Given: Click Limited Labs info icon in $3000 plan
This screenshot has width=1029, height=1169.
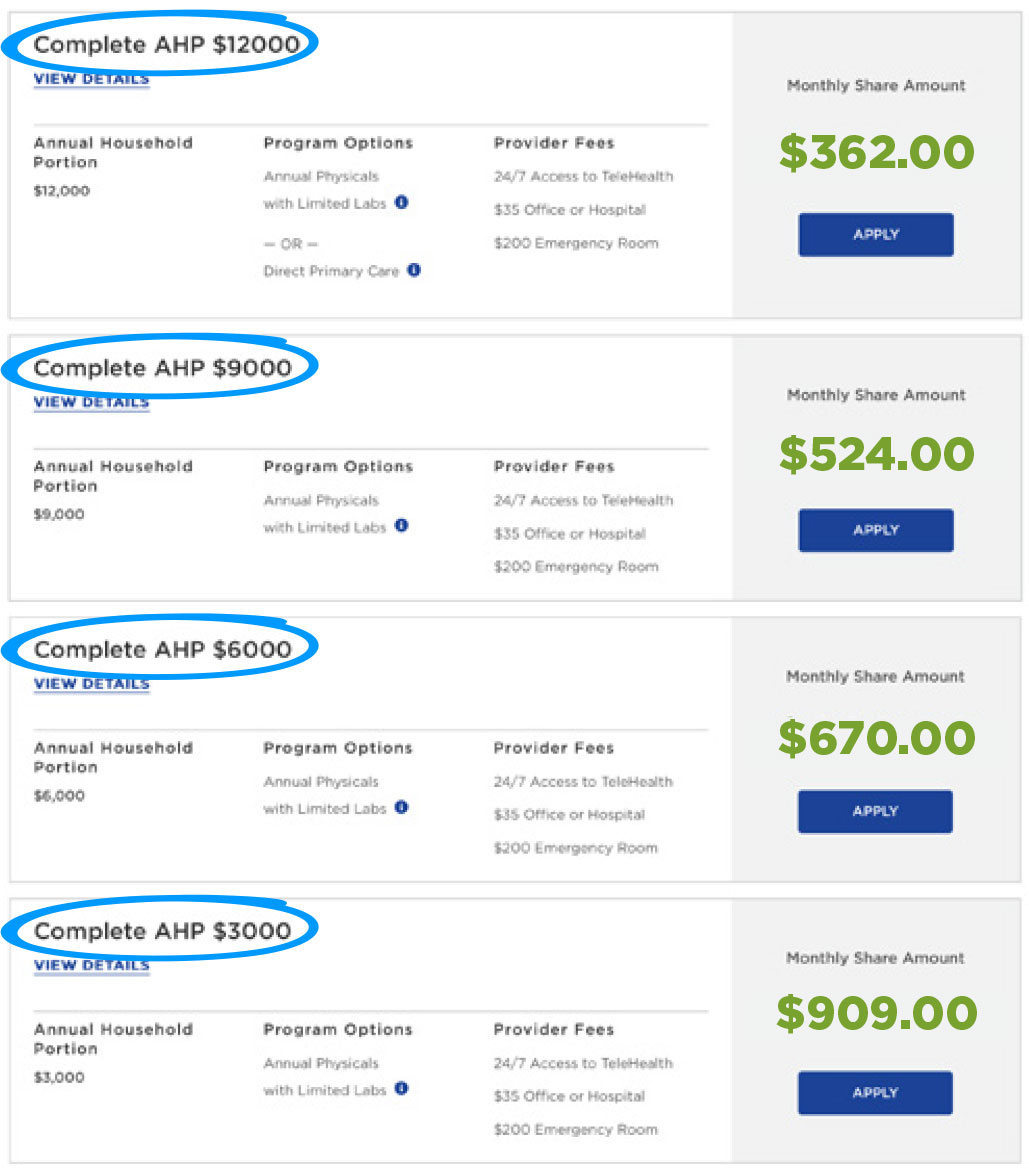Looking at the screenshot, I should pos(401,1089).
